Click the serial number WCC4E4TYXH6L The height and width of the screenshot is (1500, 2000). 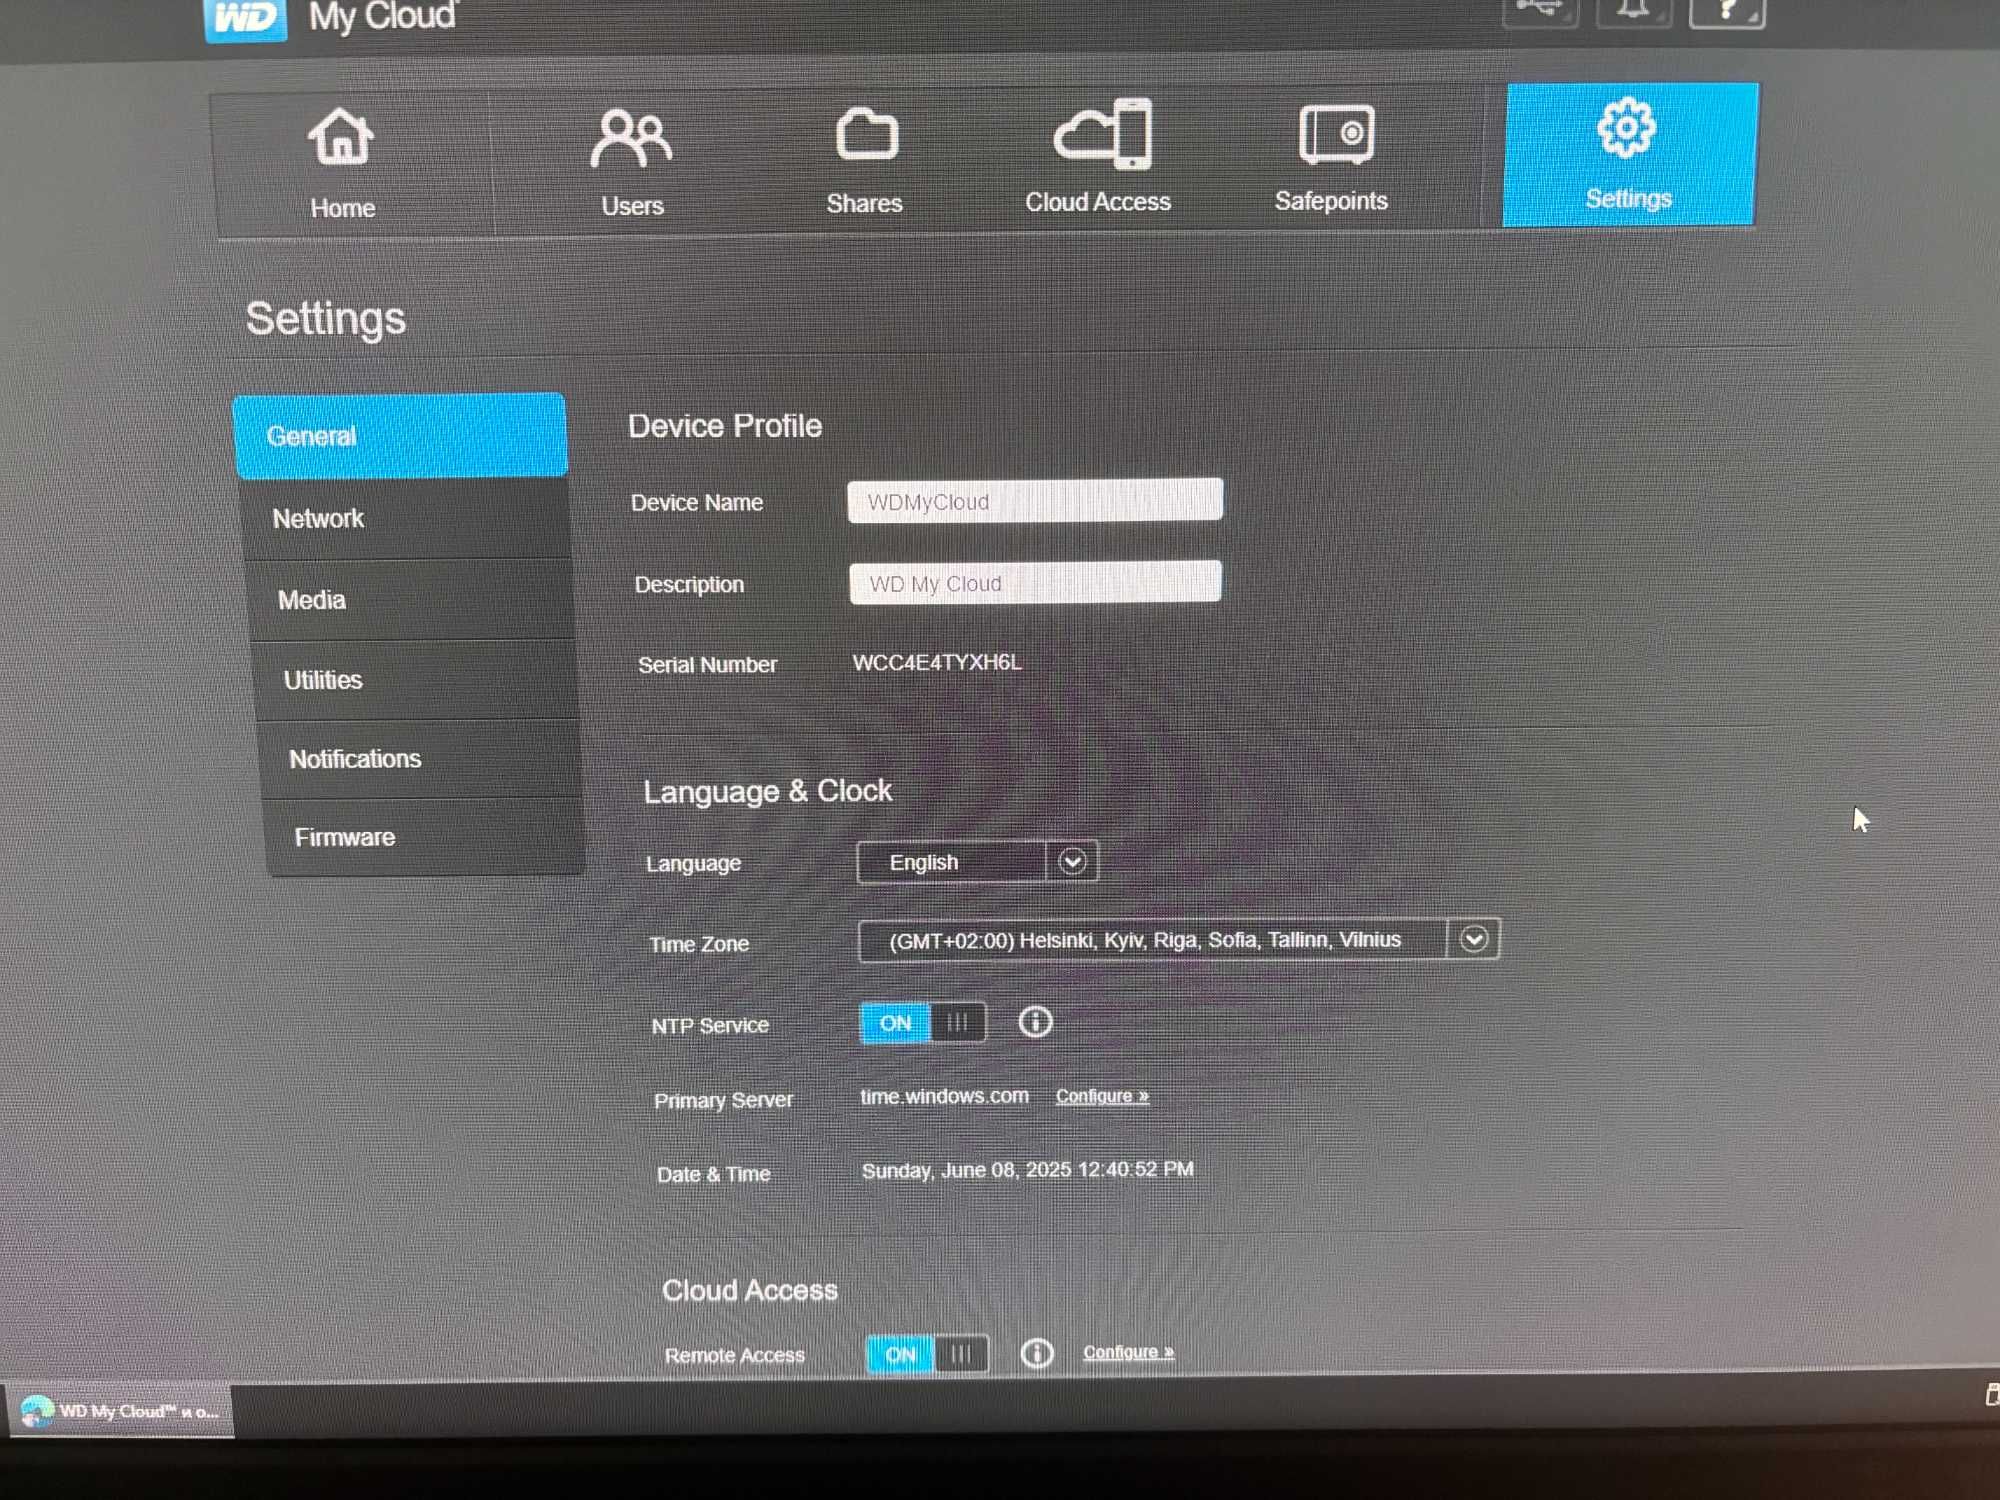click(x=937, y=662)
